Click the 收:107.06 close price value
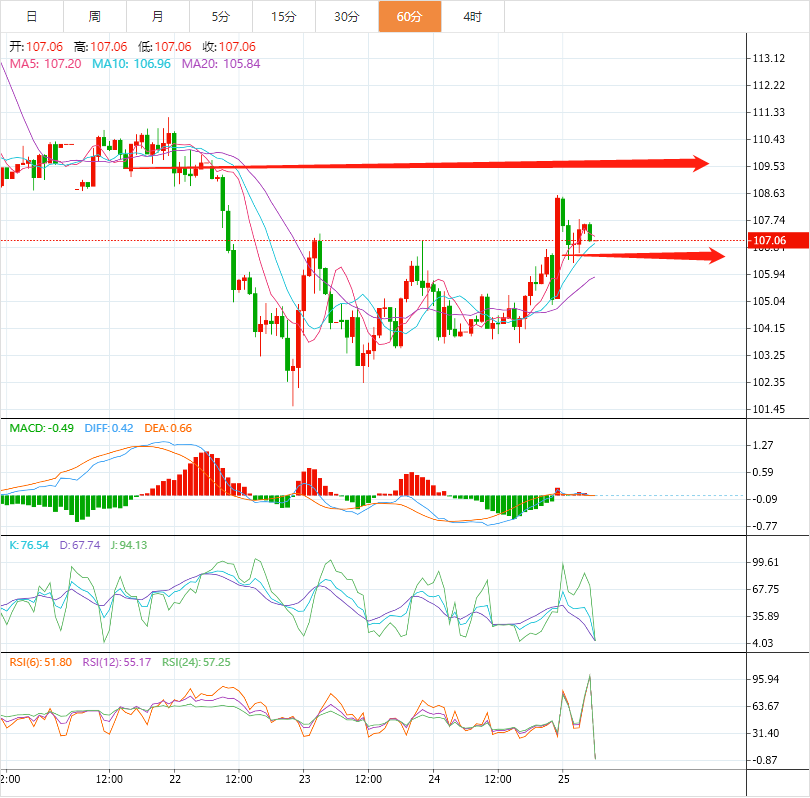This screenshot has width=810, height=798. (x=229, y=47)
